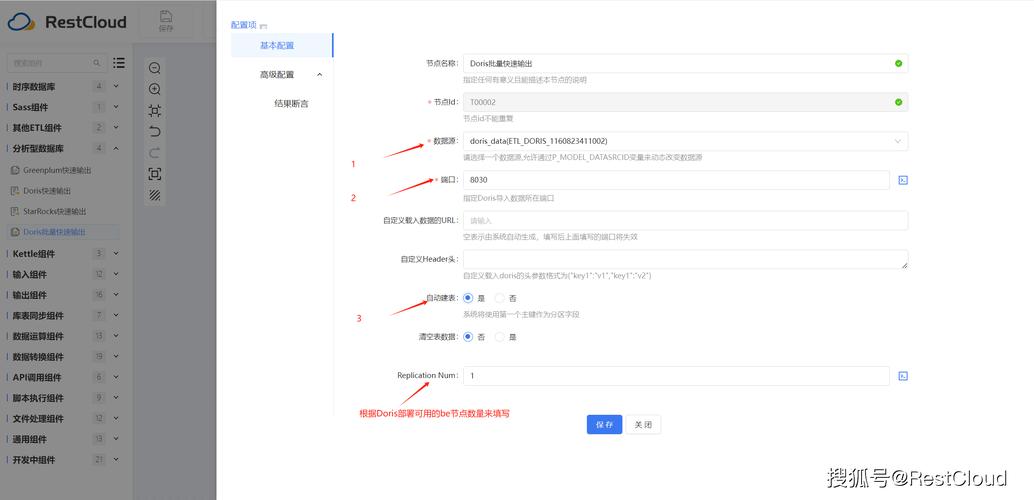This screenshot has width=1034, height=500.
Task: Expand 其他ETL组件 category
Action: coord(116,127)
